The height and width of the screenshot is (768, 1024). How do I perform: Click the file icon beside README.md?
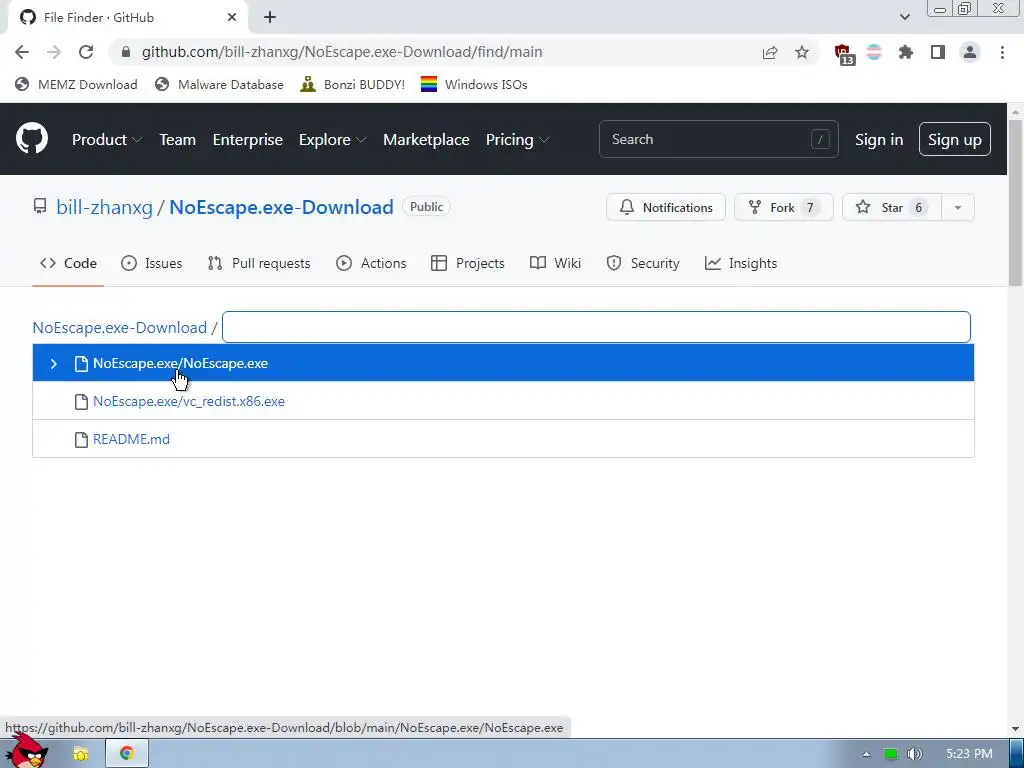pos(81,440)
